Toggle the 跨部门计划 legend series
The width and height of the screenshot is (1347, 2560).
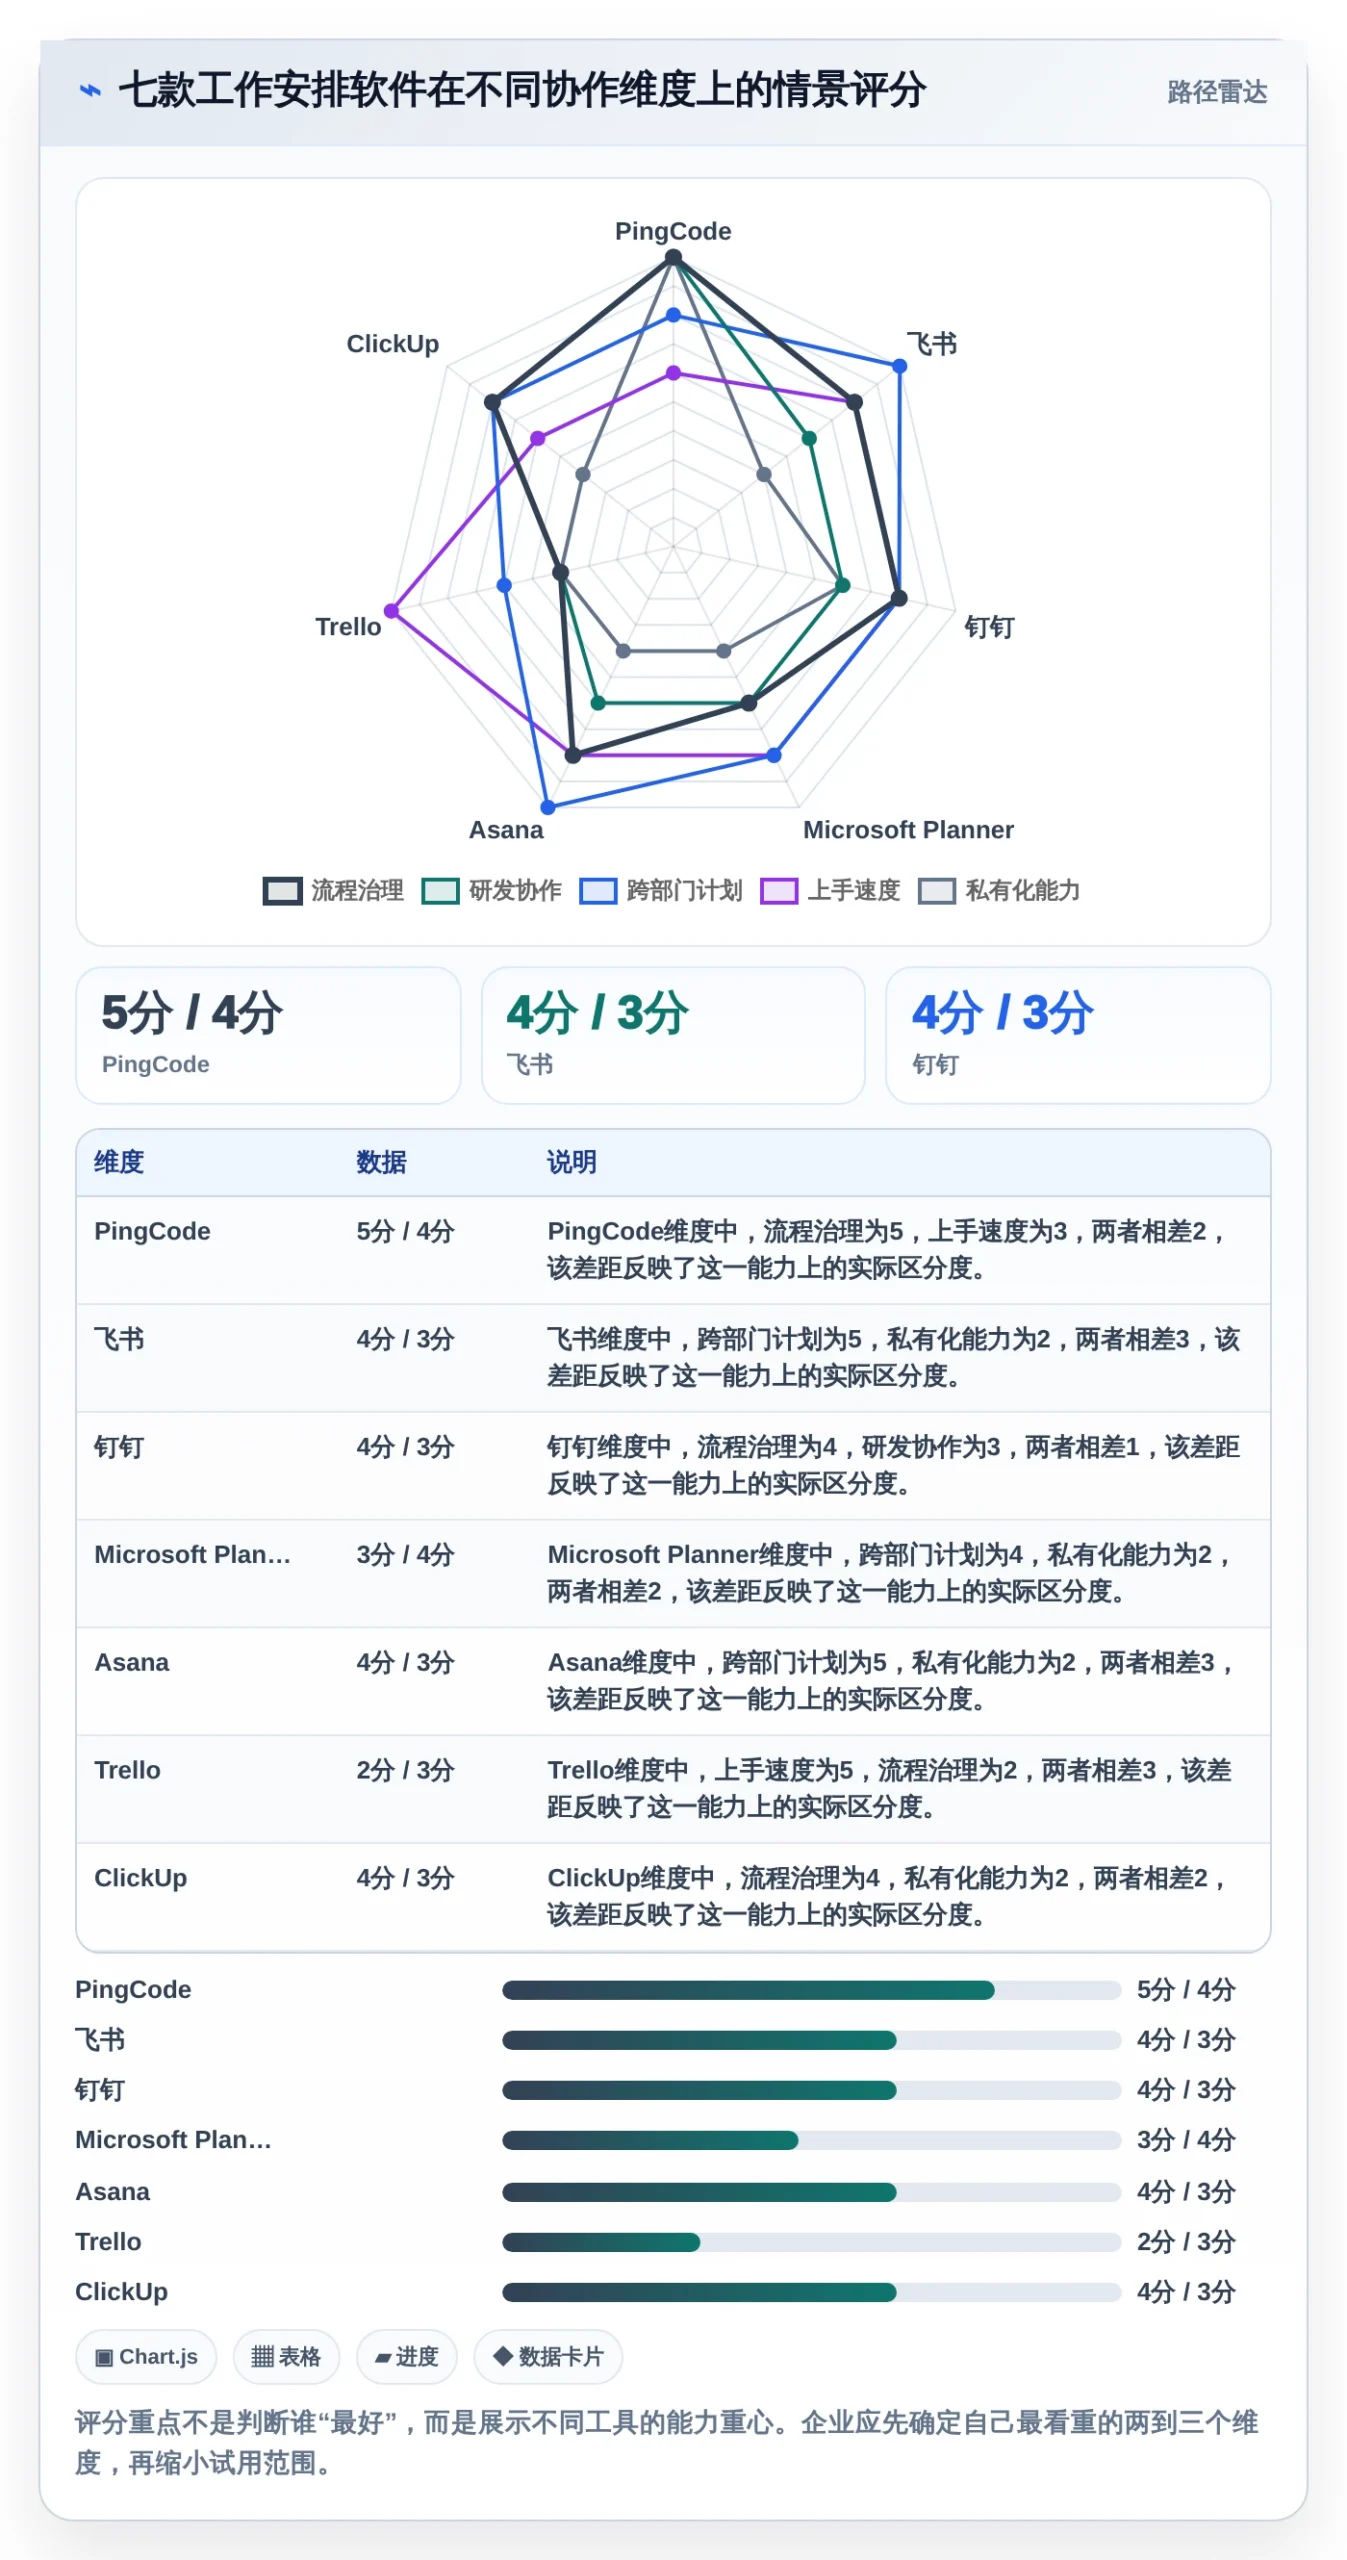point(660,890)
